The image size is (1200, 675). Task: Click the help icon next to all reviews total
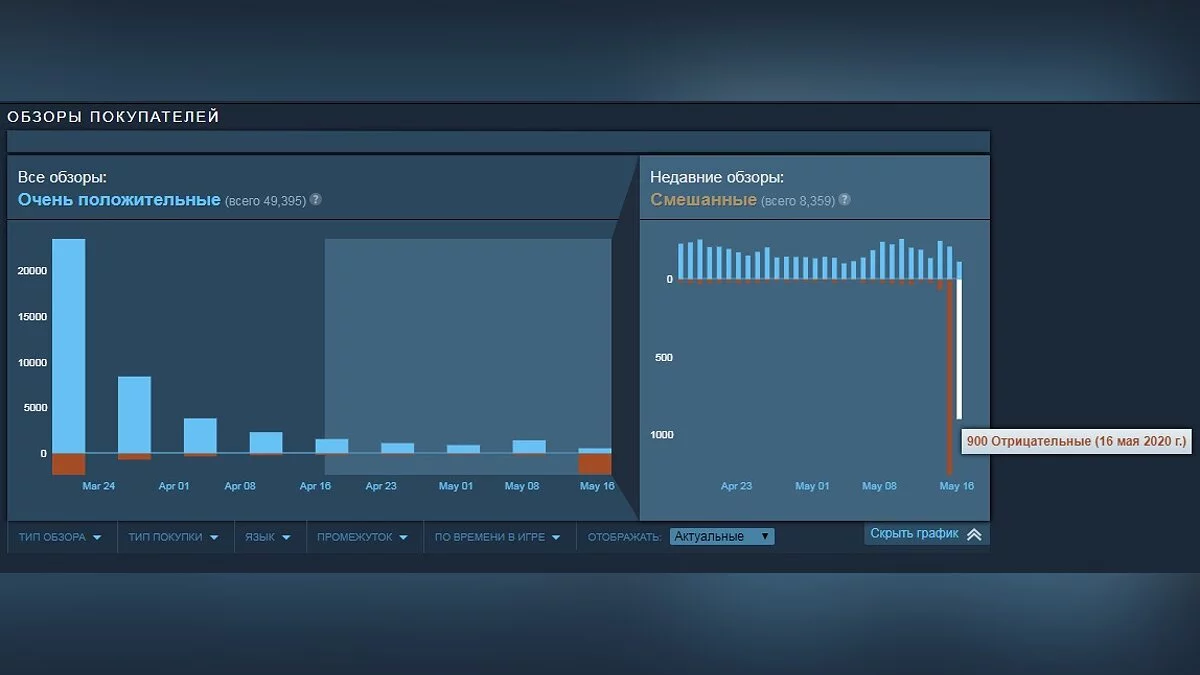316,199
